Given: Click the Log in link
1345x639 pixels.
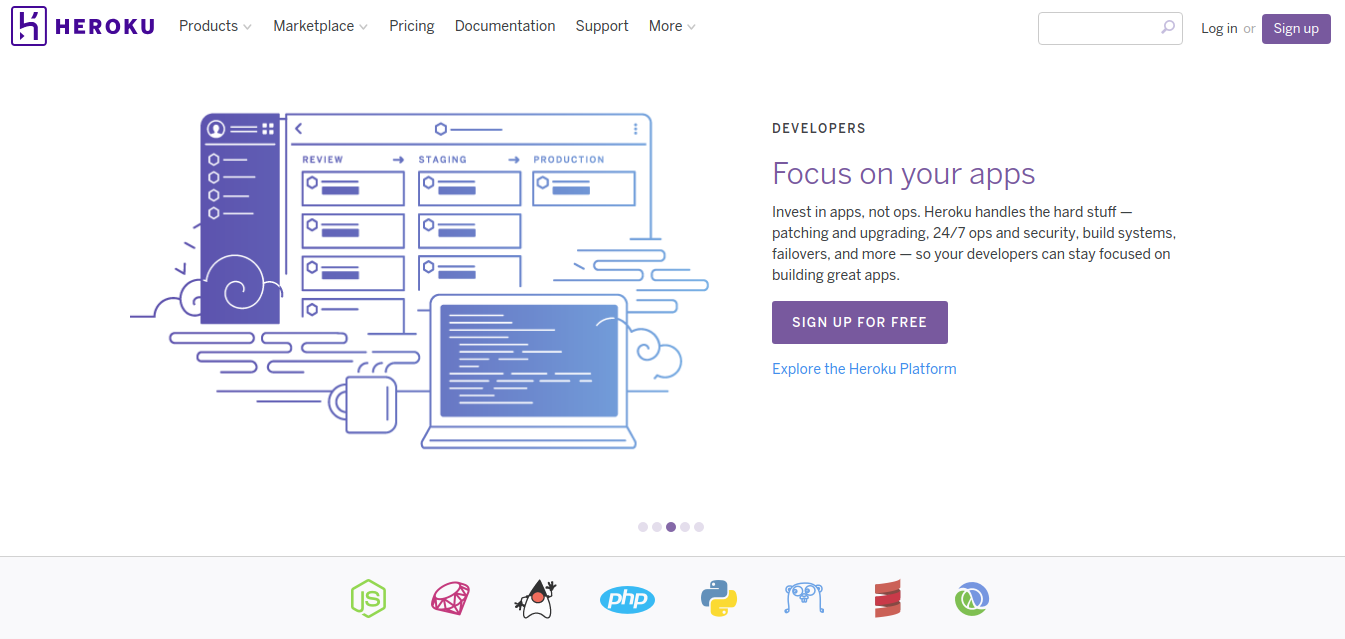Looking at the screenshot, I should click(x=1219, y=28).
